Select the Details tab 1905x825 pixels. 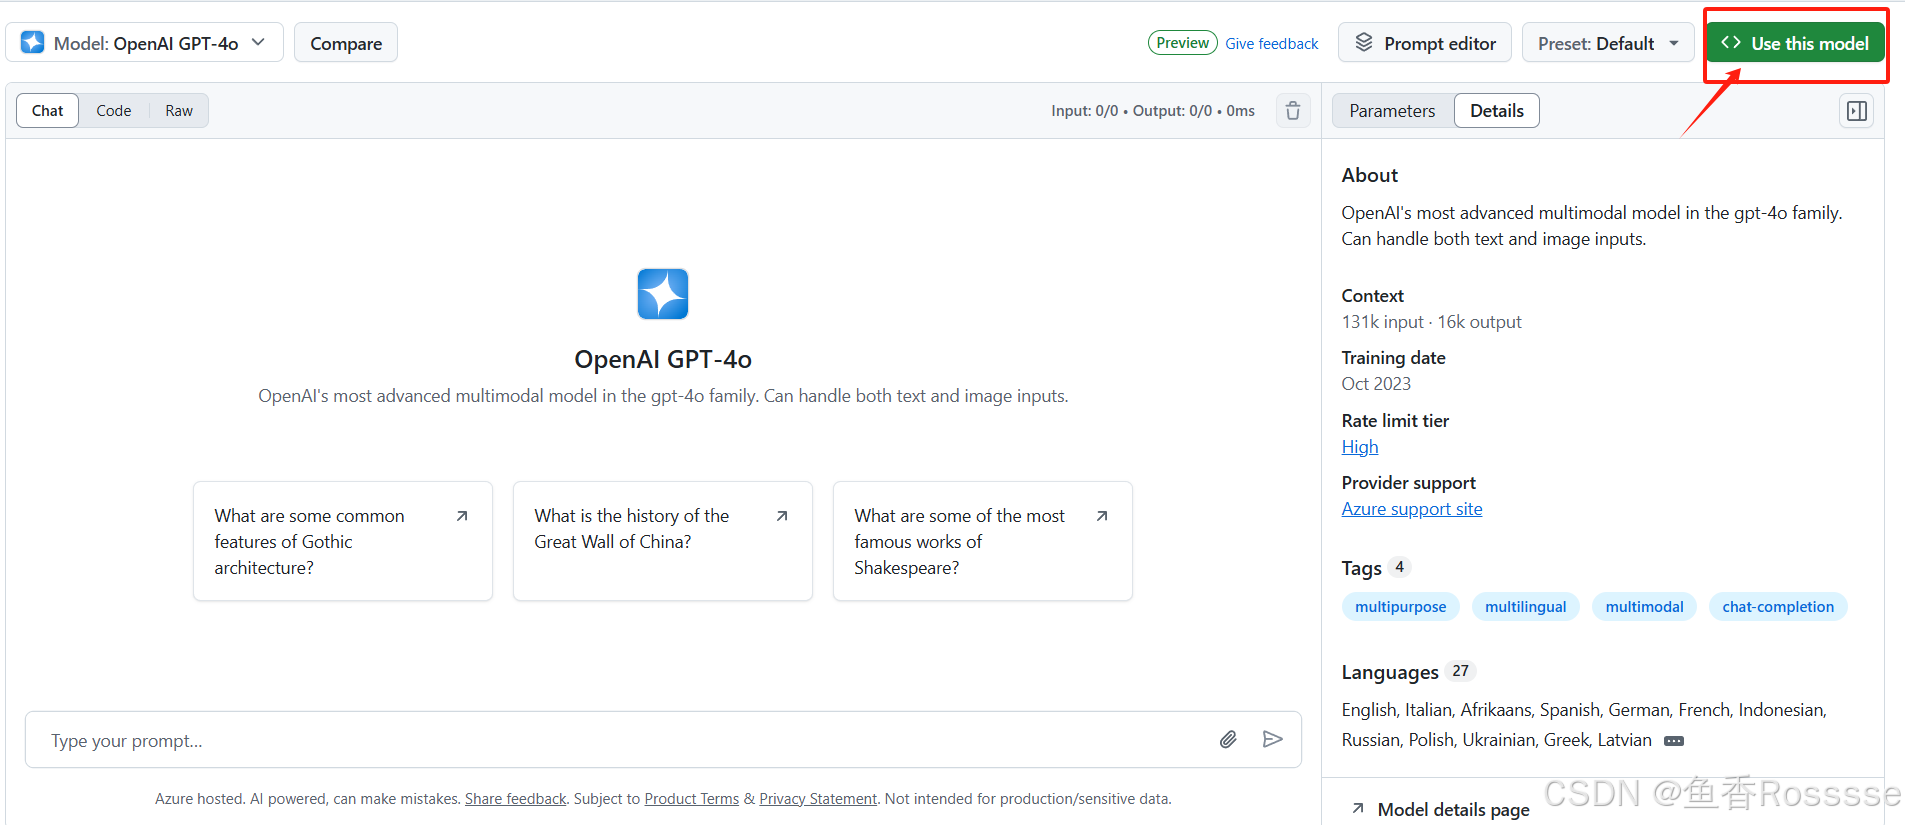click(x=1497, y=111)
